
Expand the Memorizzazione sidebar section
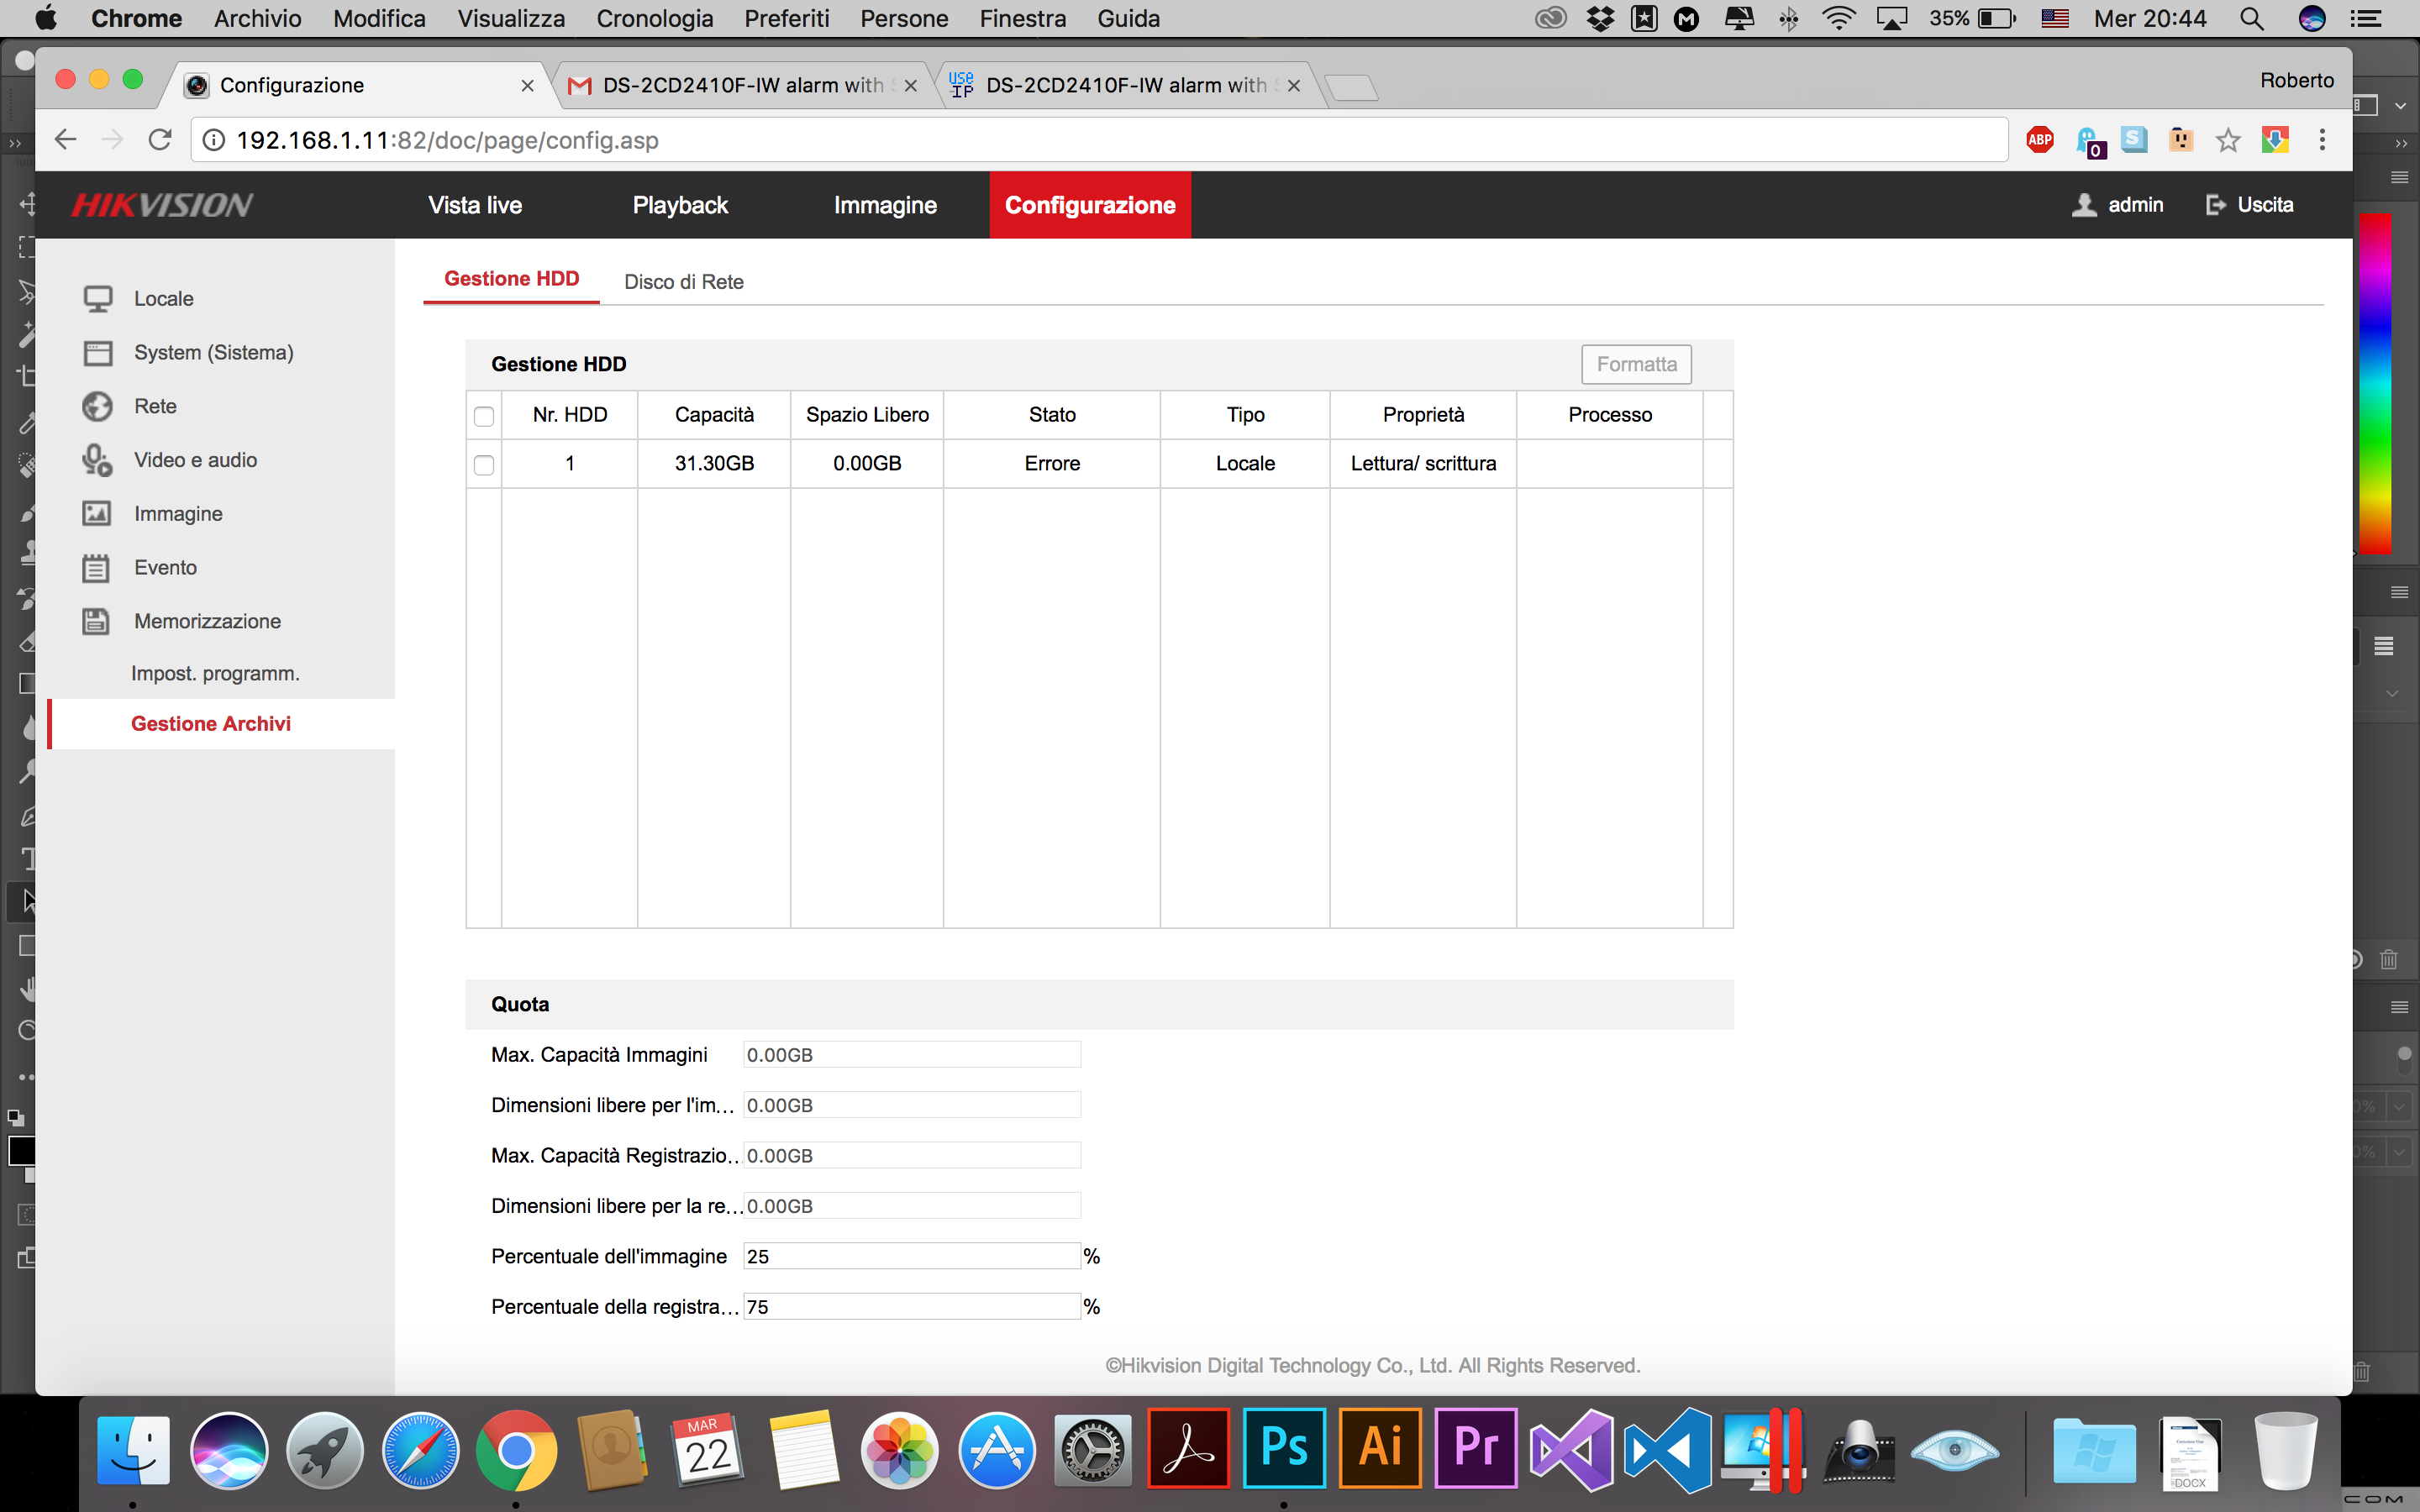tap(207, 621)
